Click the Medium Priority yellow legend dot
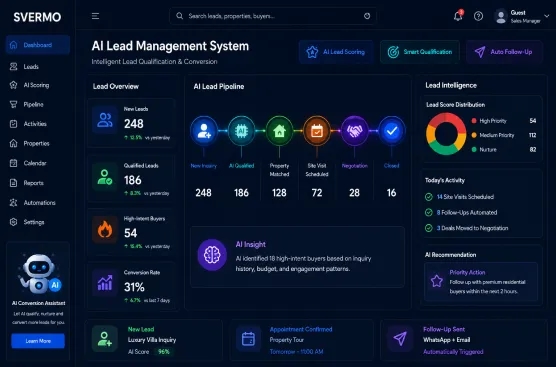 (x=474, y=135)
